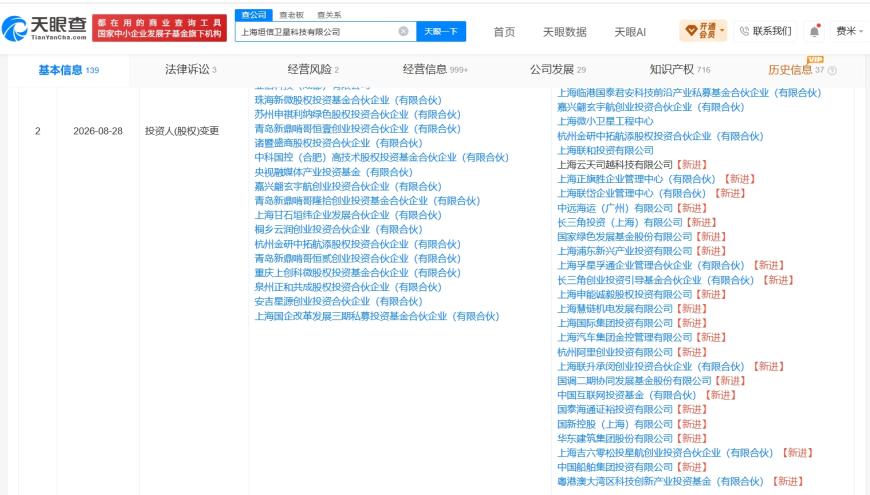Image resolution: width=870 pixels, height=495 pixels.
Task: Open link 国新控股（上海）有限公司
Action: (615, 424)
